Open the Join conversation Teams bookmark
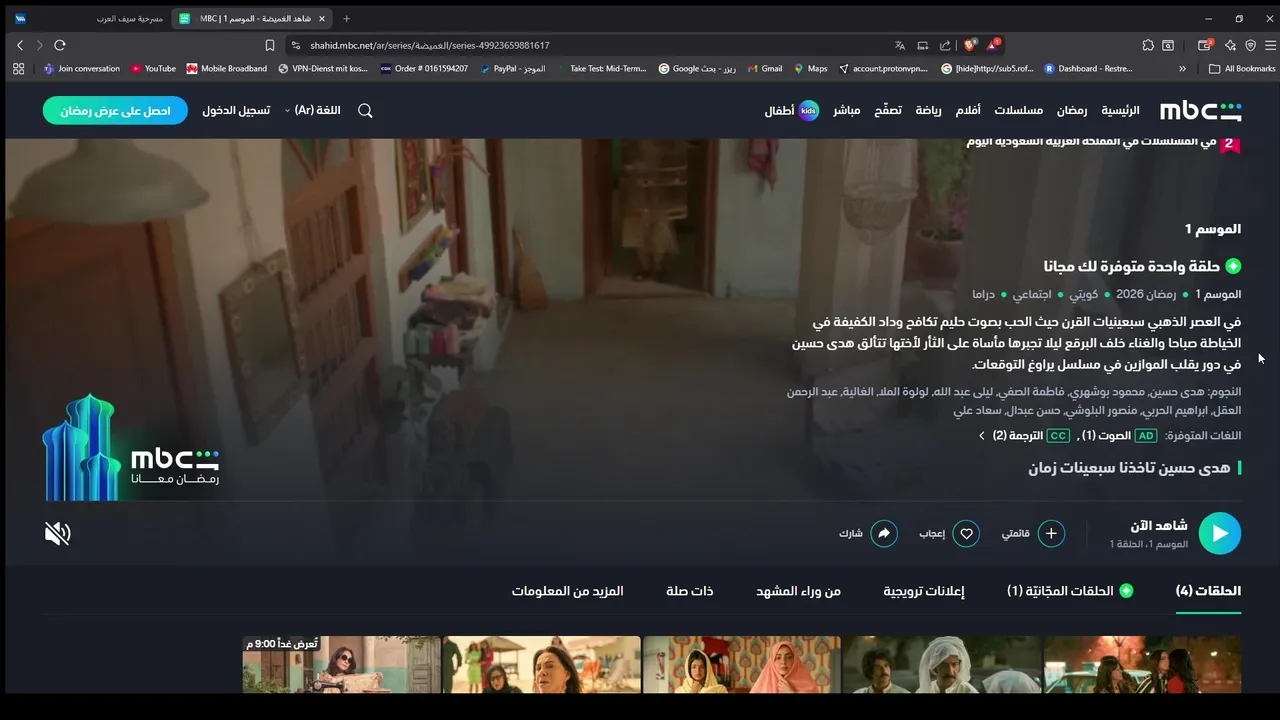 tap(81, 69)
